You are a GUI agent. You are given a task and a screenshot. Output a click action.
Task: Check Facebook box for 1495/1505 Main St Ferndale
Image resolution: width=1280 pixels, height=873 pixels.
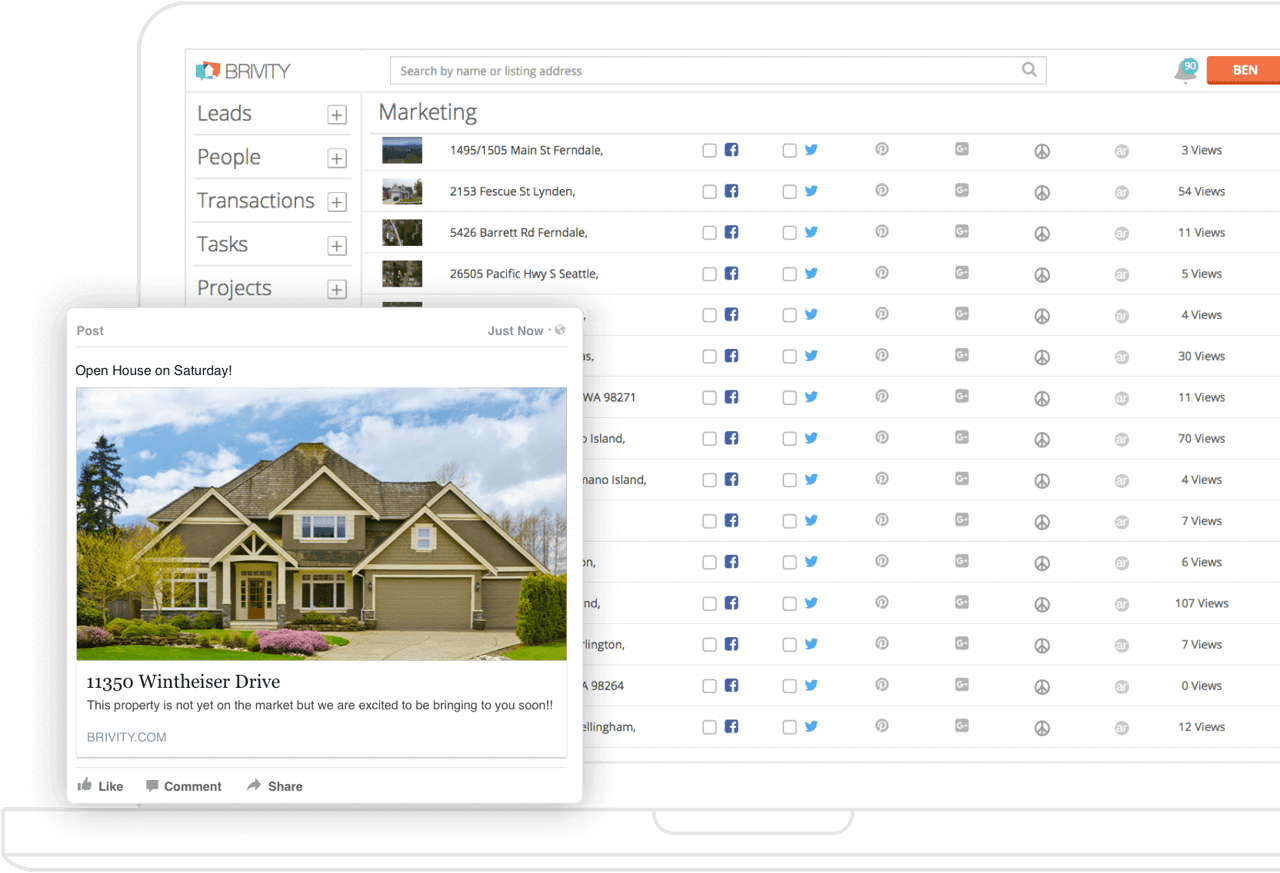coord(709,151)
